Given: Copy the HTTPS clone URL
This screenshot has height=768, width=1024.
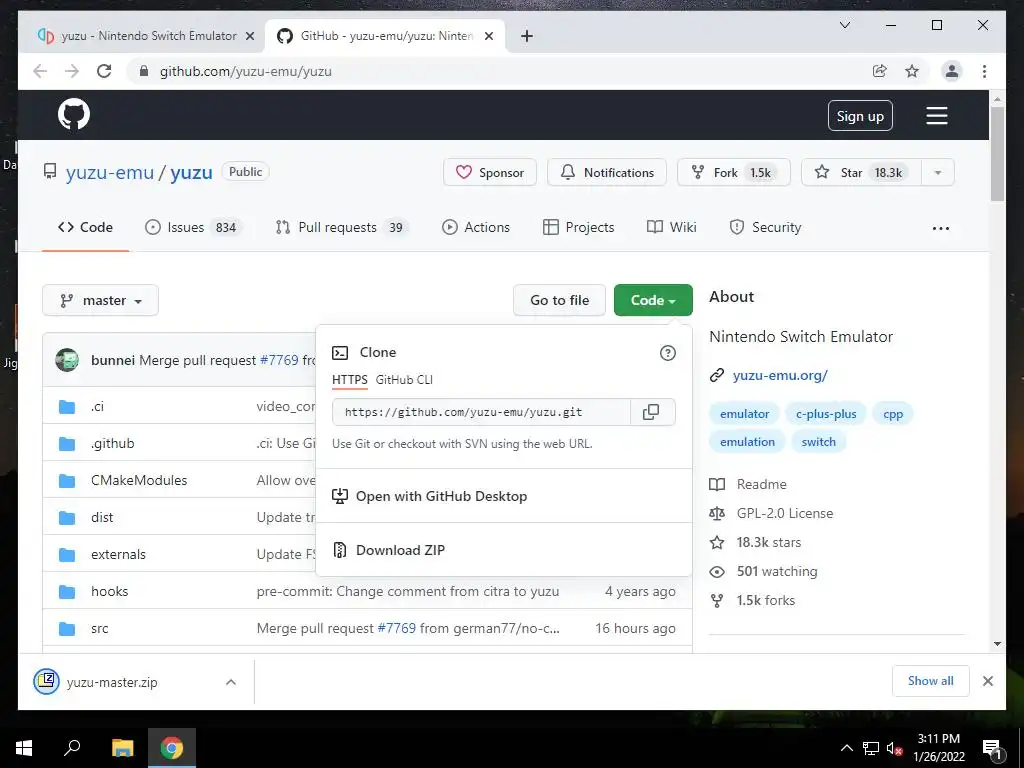Looking at the screenshot, I should coord(651,412).
